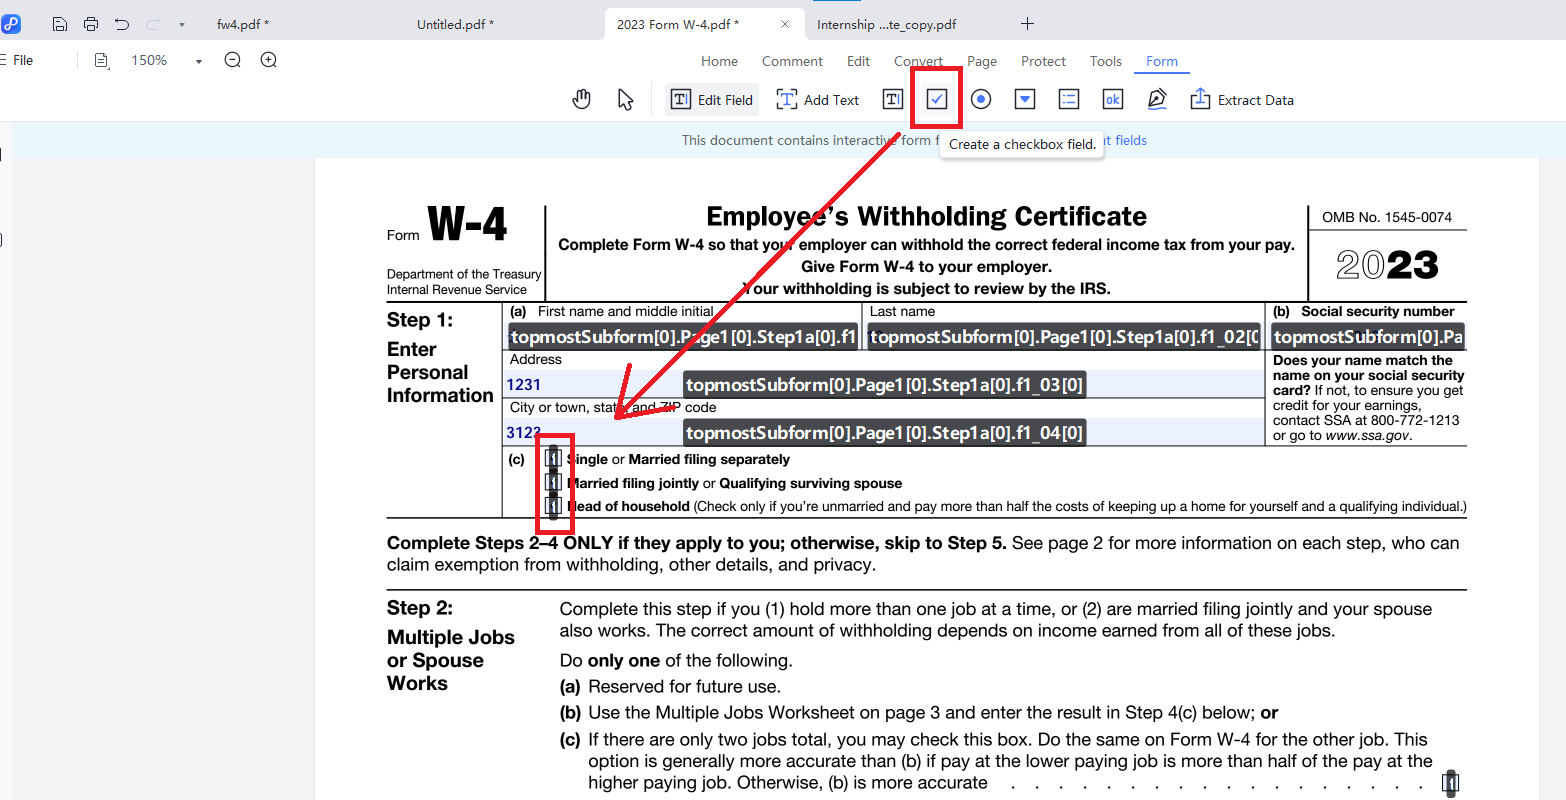Viewport: 1566px width, 800px height.
Task: Click the create OK button field tool
Action: (x=1112, y=99)
